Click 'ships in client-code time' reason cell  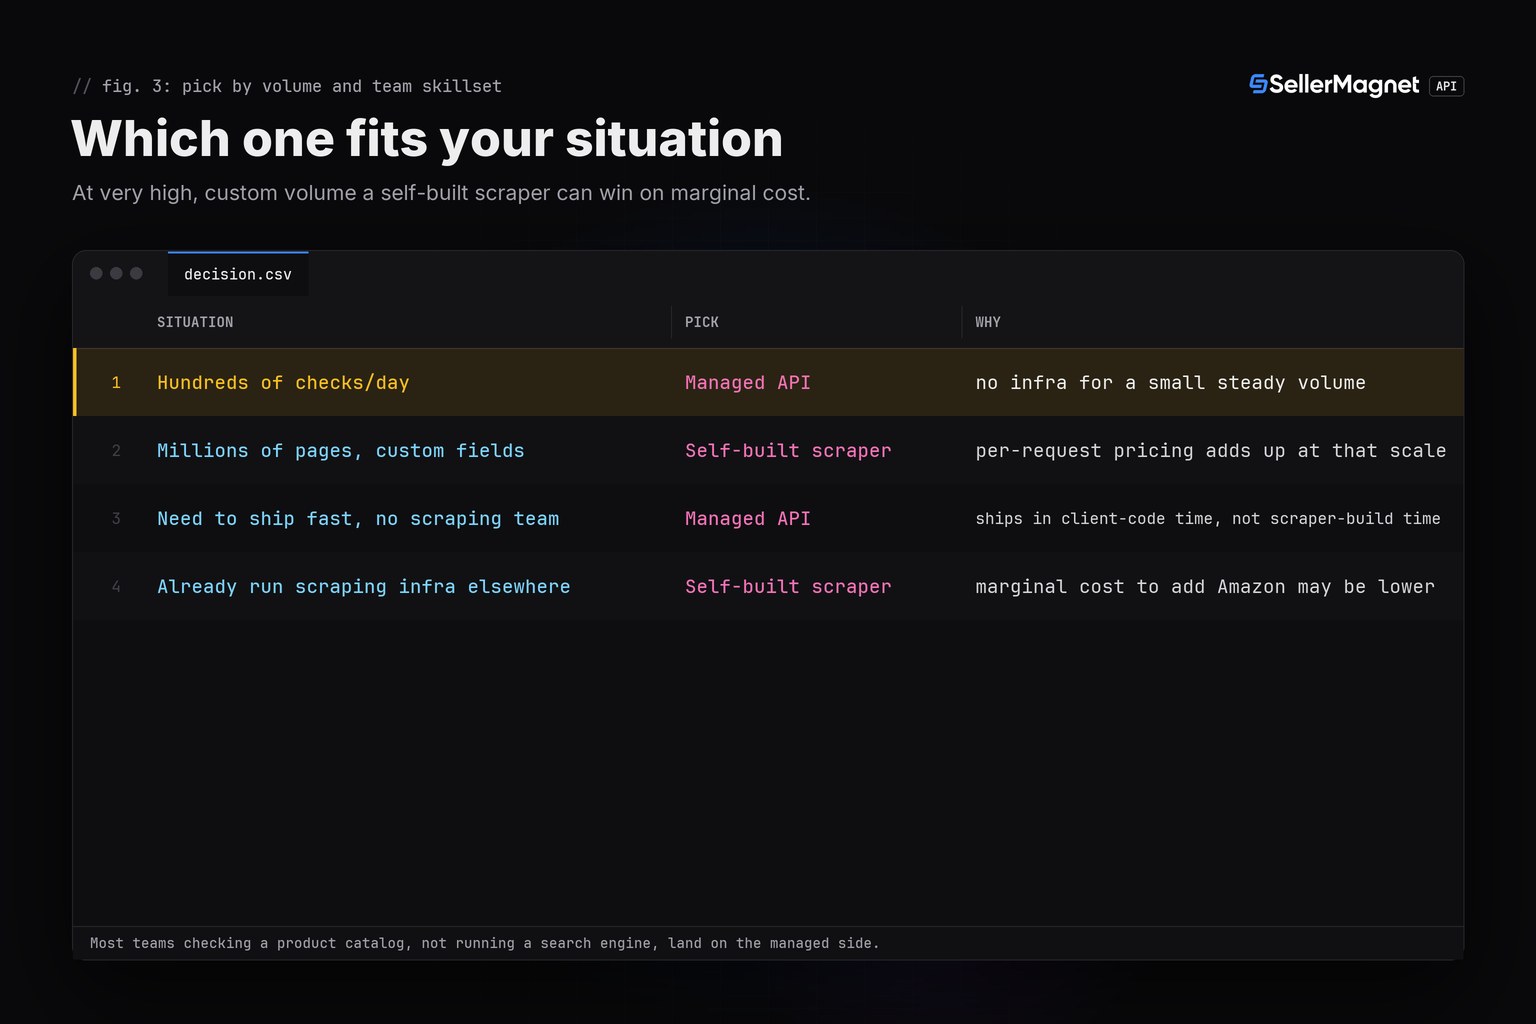[x=1208, y=519]
